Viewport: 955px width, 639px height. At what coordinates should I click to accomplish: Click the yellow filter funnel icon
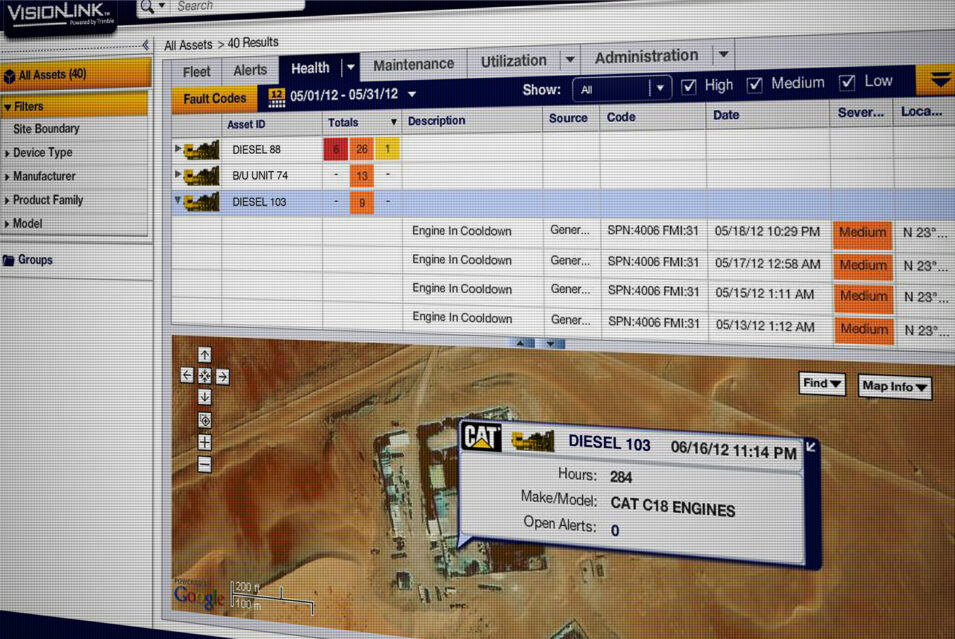tap(940, 79)
